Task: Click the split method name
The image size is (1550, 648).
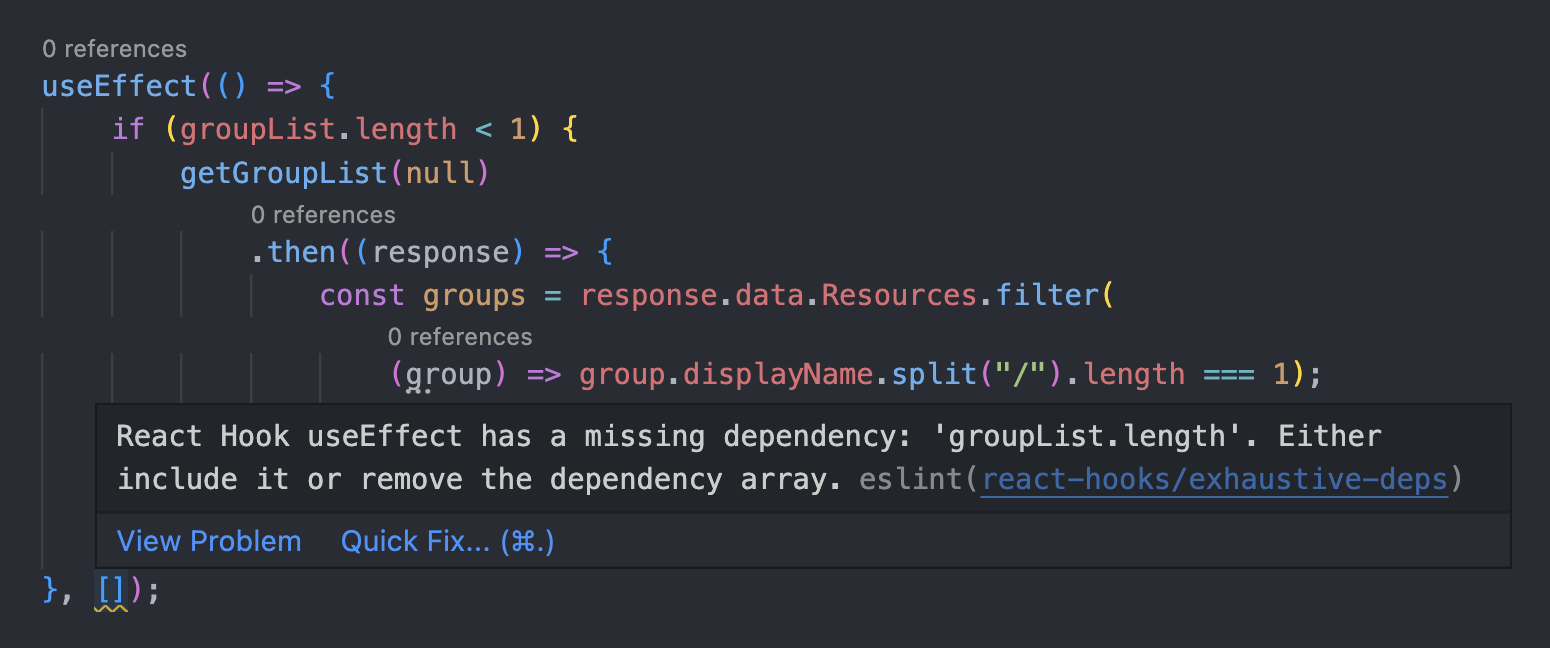Action: point(935,374)
